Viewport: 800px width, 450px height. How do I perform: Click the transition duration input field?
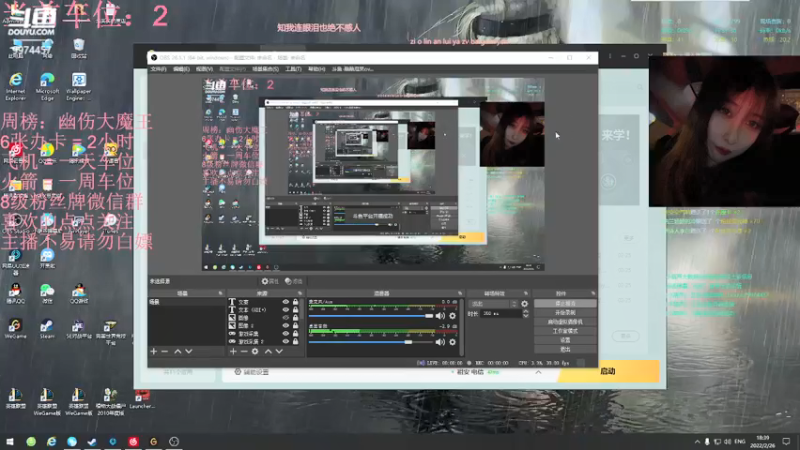click(x=501, y=314)
